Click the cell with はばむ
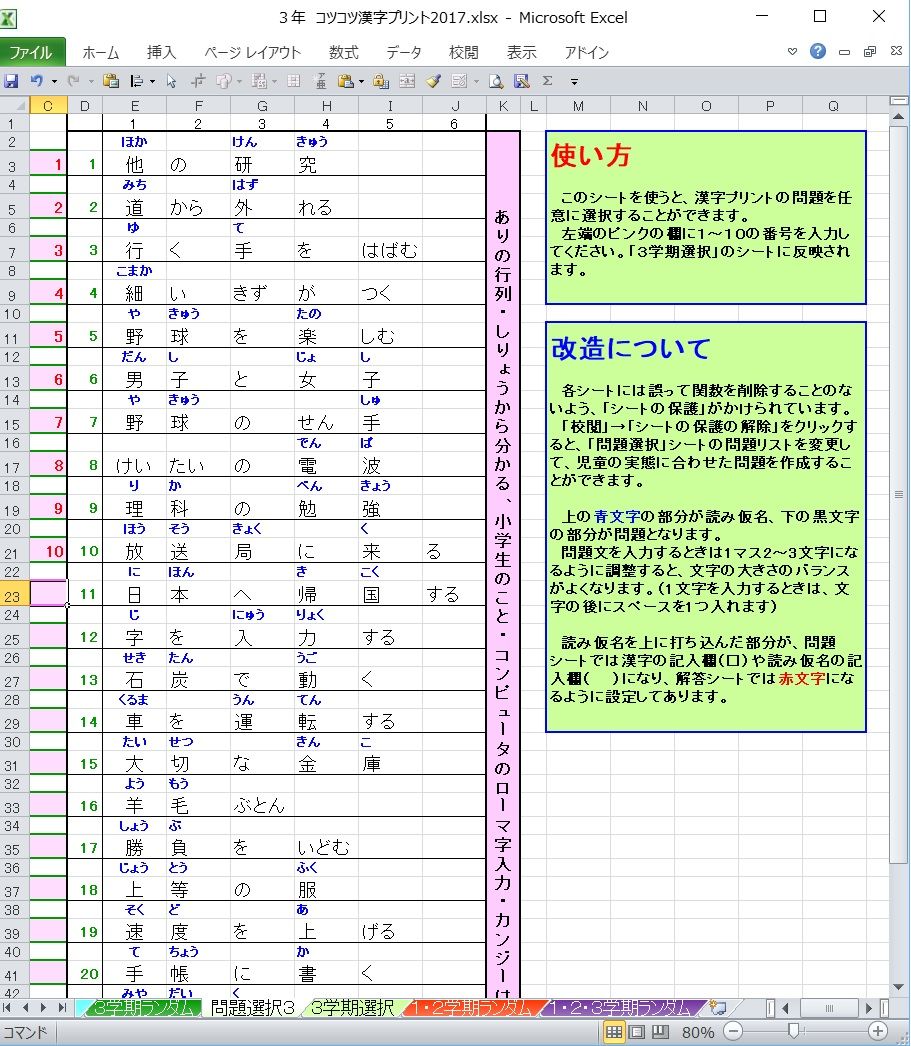The image size is (911, 1046). click(390, 250)
